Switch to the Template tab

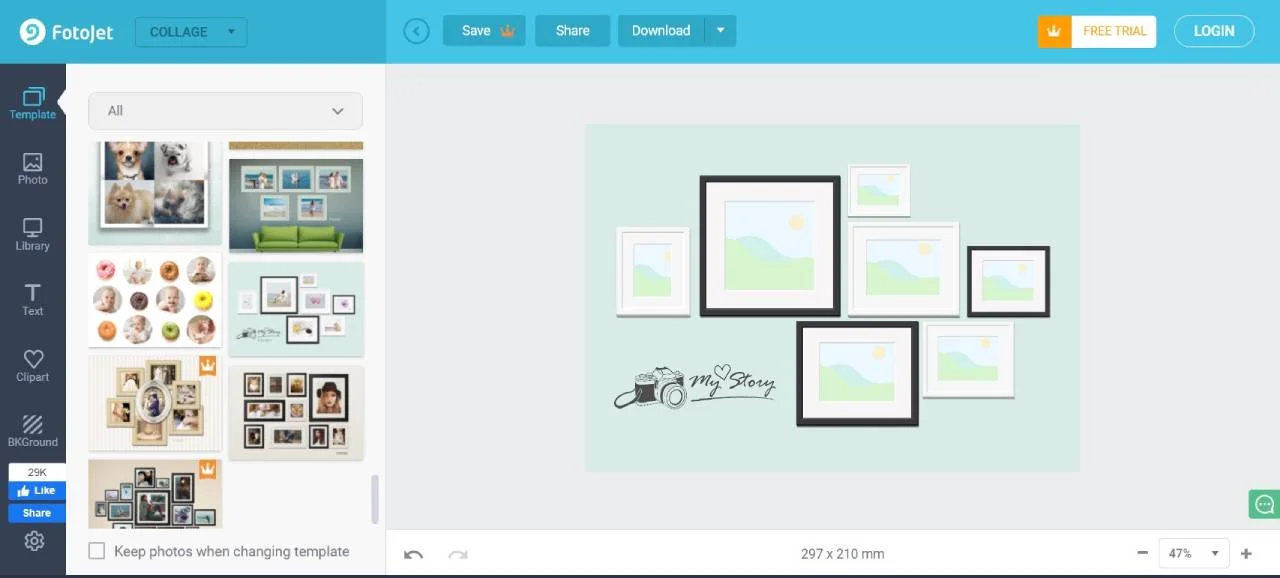pyautogui.click(x=32, y=103)
